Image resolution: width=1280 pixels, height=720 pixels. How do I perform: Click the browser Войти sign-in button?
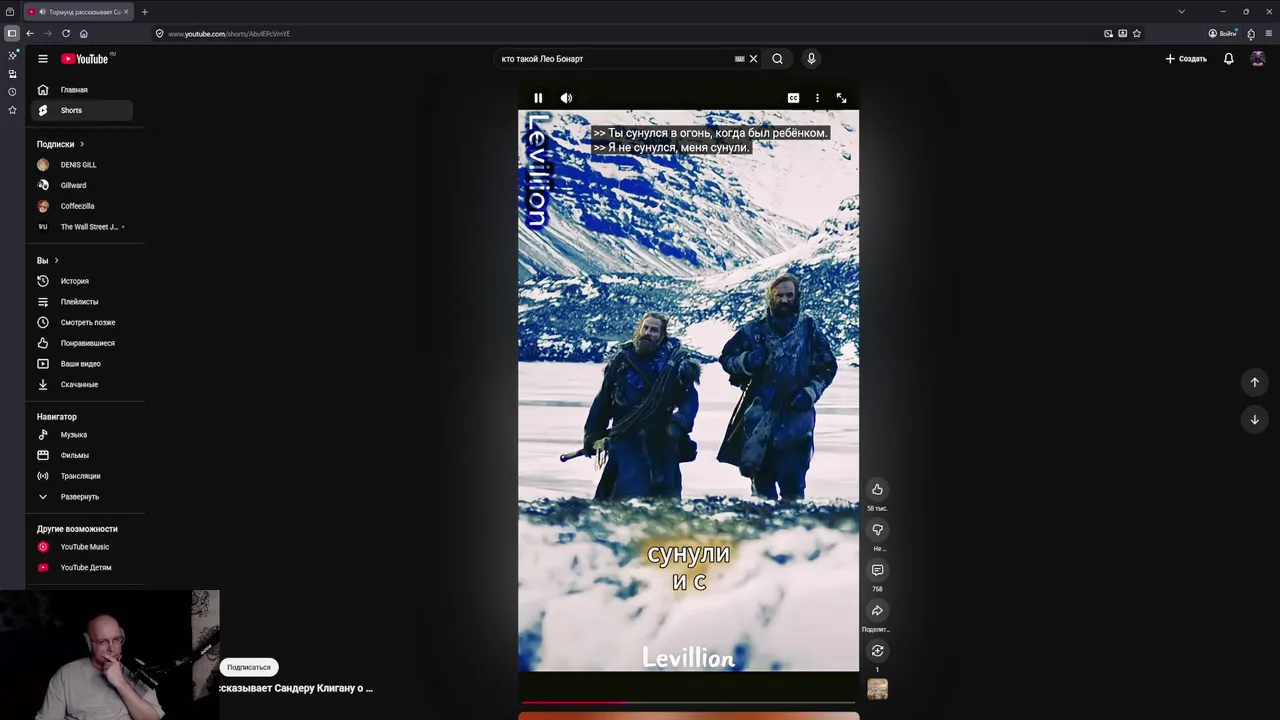pos(1222,33)
